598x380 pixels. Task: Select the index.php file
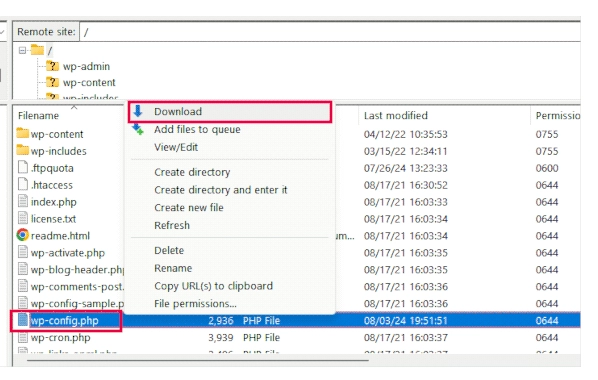53,202
